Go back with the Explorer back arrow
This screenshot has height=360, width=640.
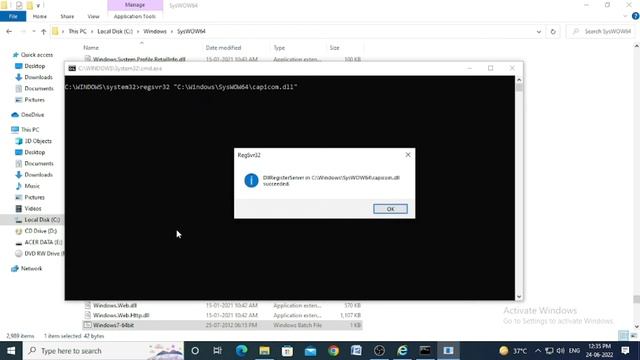pyautogui.click(x=9, y=31)
